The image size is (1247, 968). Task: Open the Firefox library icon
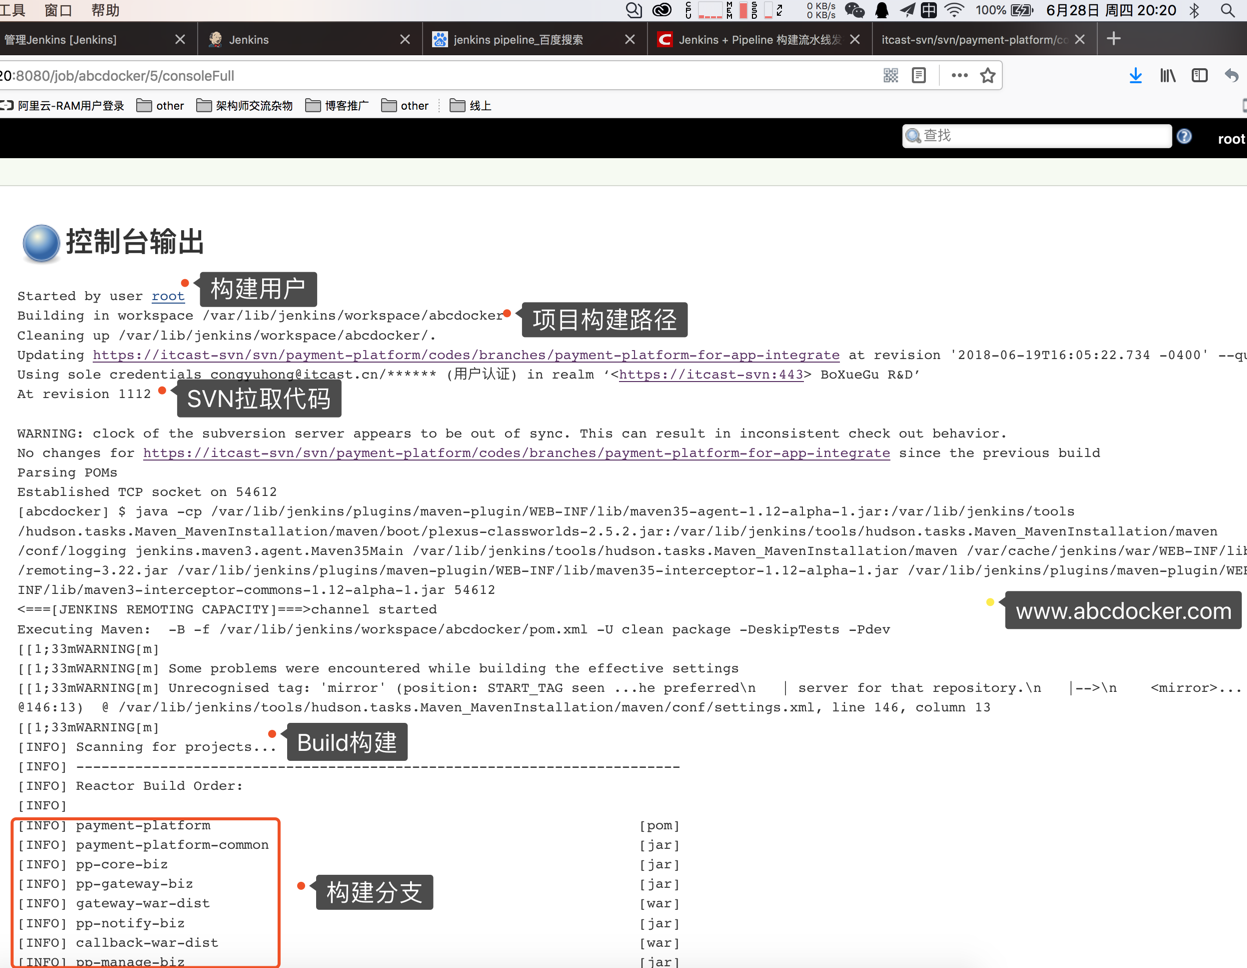click(1167, 76)
